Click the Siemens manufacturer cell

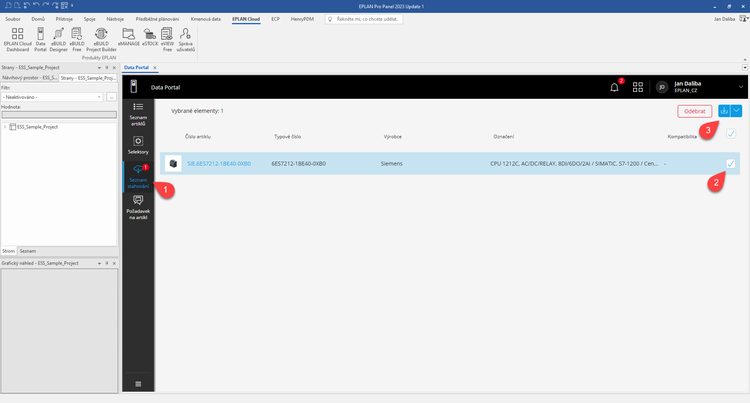[x=391, y=163]
